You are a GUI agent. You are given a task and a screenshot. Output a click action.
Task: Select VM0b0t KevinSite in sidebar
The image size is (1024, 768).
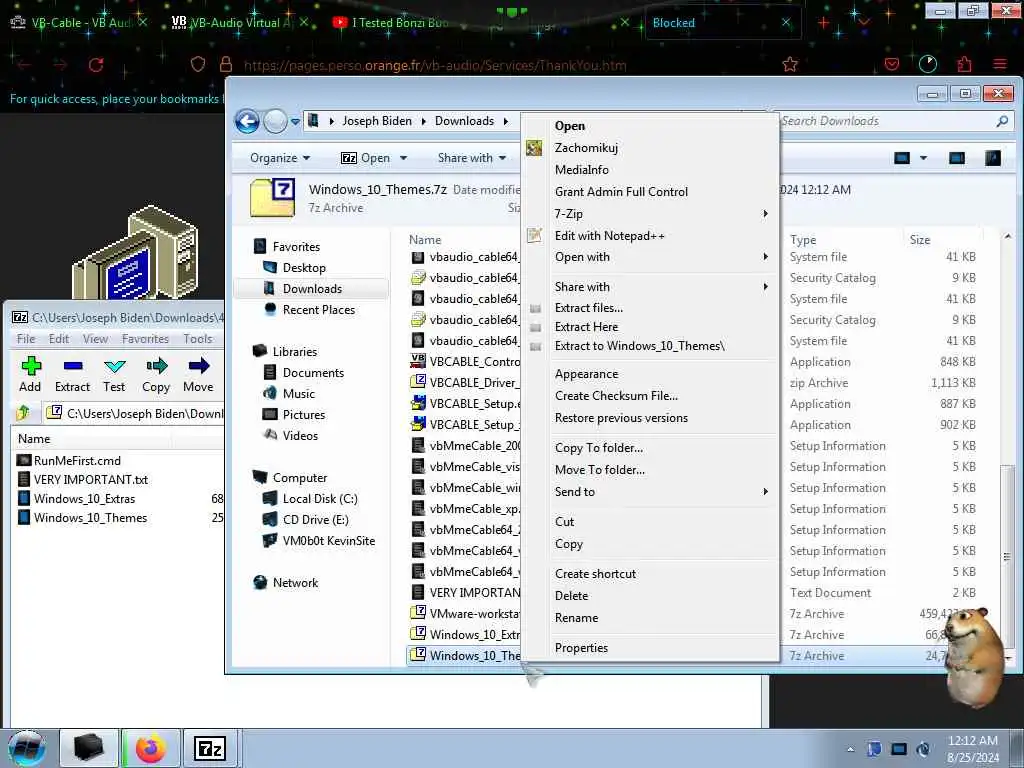[x=328, y=541]
